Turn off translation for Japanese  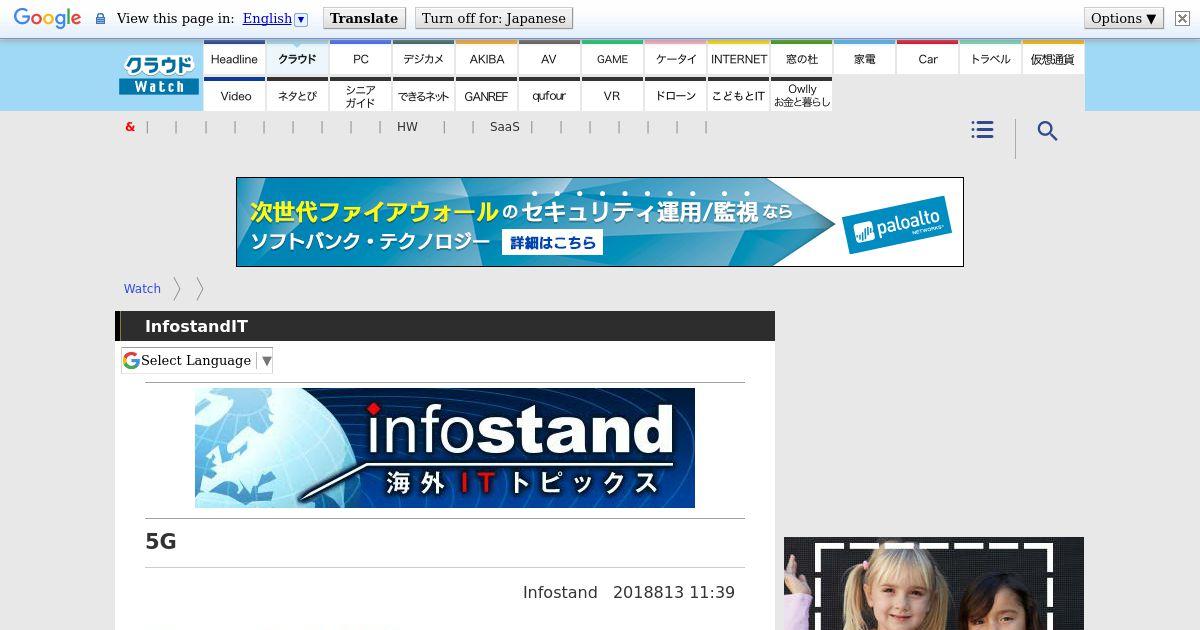pyautogui.click(x=494, y=18)
